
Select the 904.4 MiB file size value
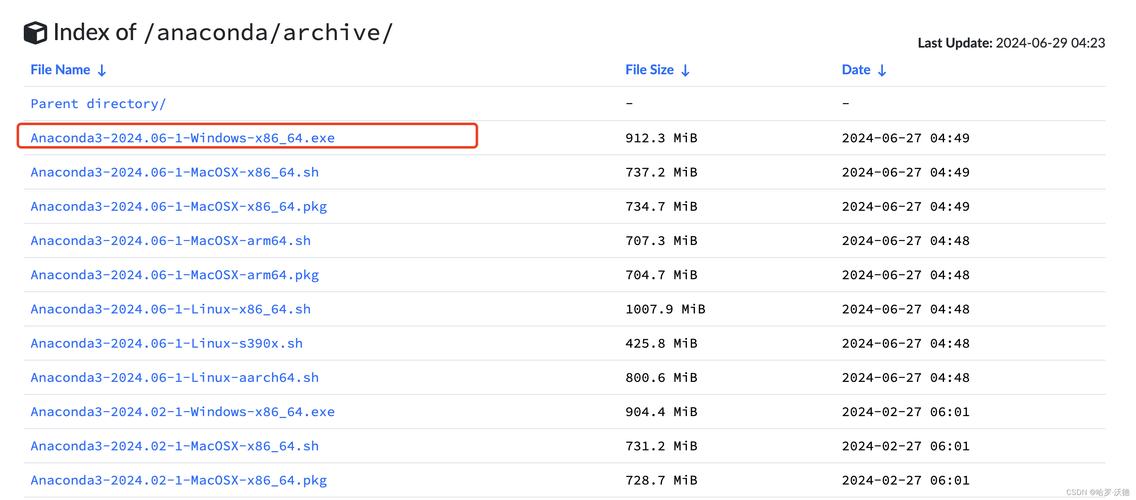[661, 412]
